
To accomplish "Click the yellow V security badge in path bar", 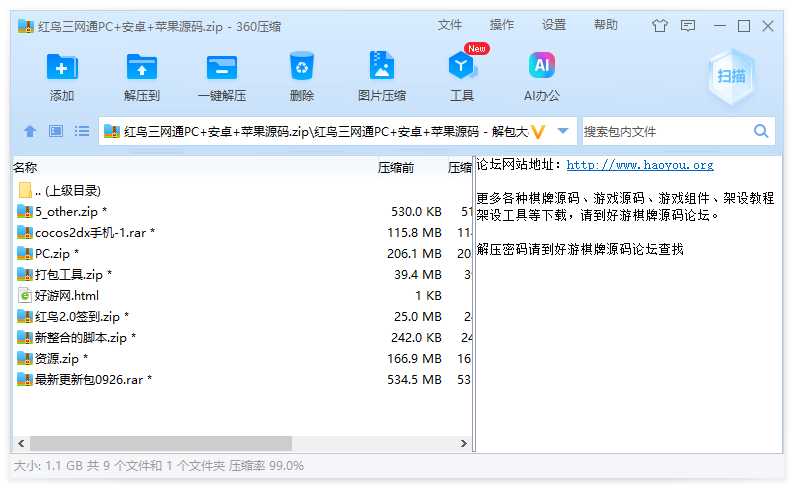I will [538, 132].
